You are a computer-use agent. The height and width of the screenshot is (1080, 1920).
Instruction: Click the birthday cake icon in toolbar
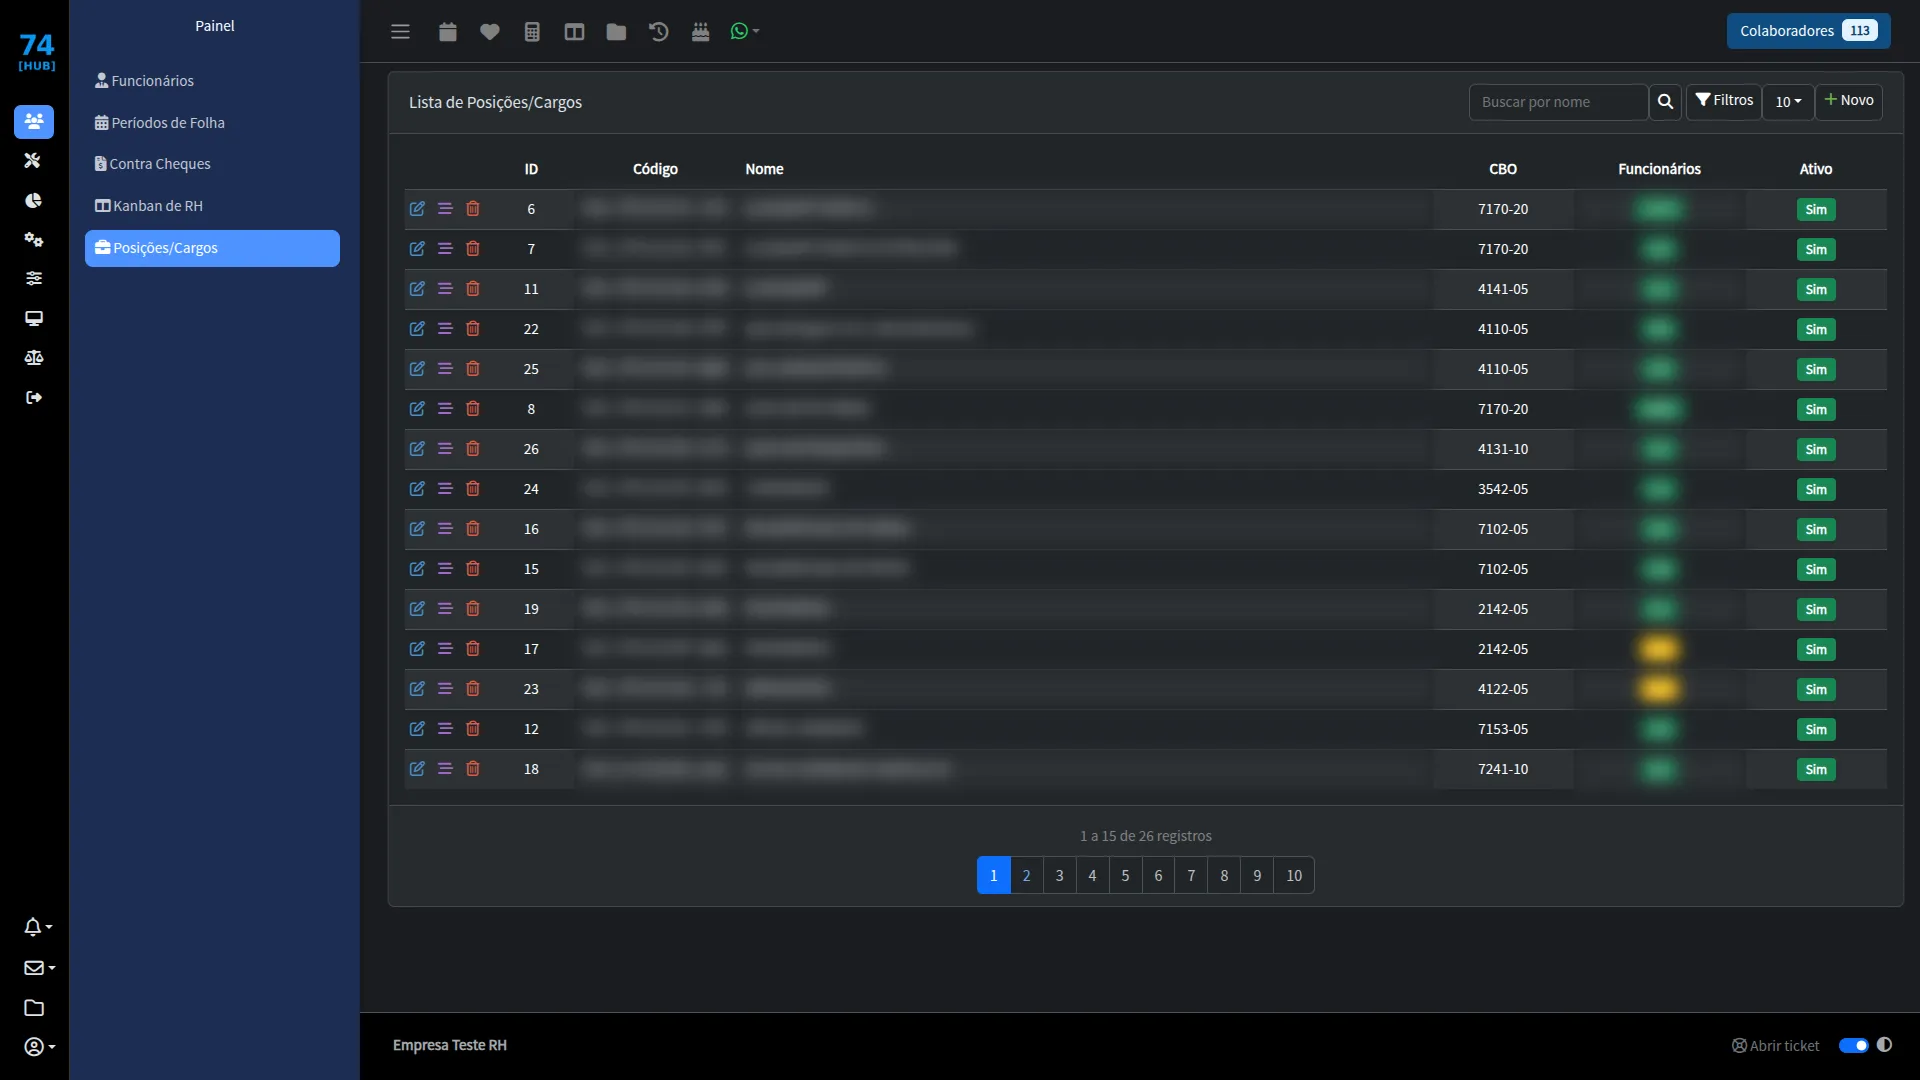(x=700, y=32)
